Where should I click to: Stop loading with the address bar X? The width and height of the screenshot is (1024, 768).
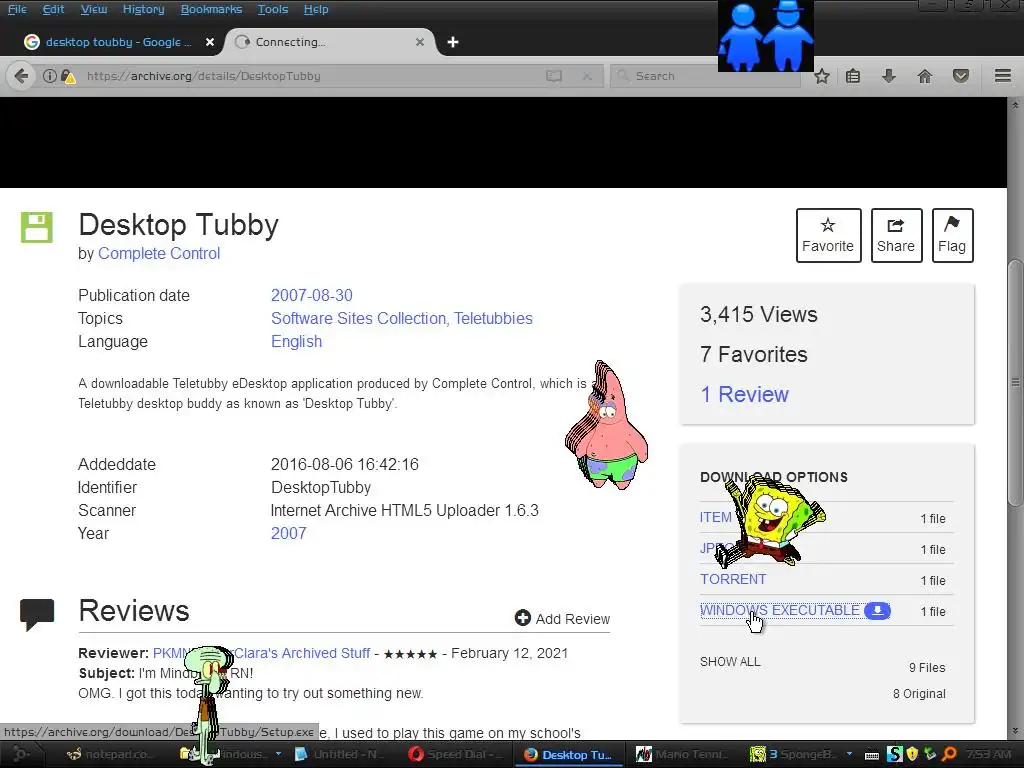tap(587, 76)
